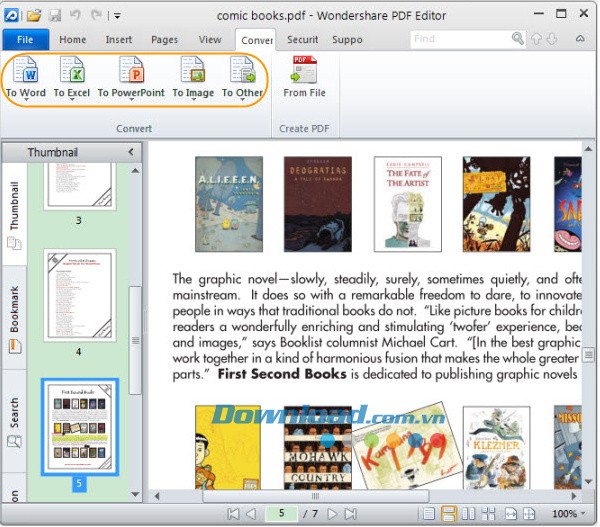Go to previous page arrow

click(251, 514)
